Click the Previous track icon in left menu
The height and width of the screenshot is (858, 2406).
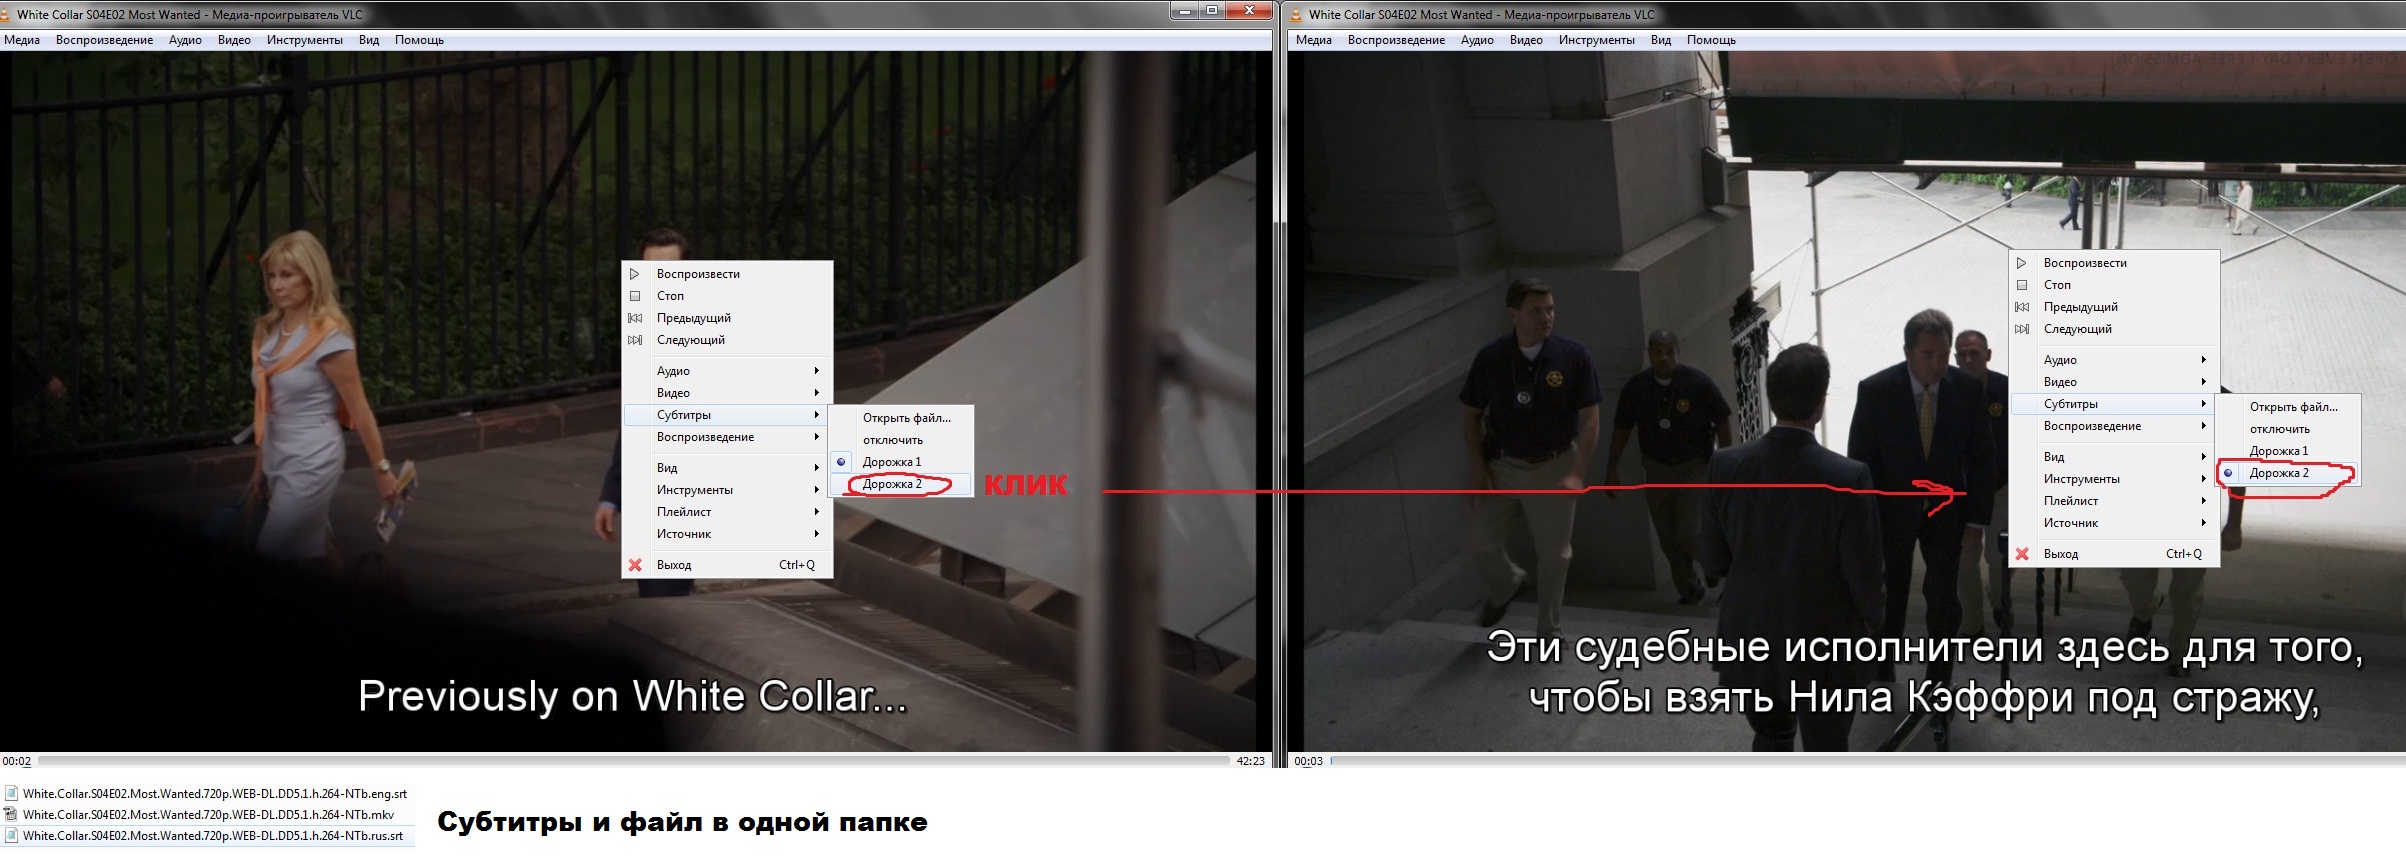(x=634, y=318)
